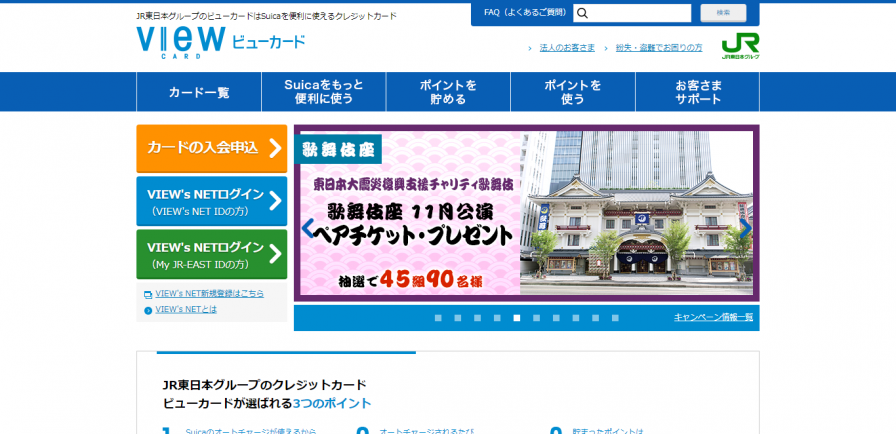Open VIEW's NET新規登録はこちら link

click(209, 294)
